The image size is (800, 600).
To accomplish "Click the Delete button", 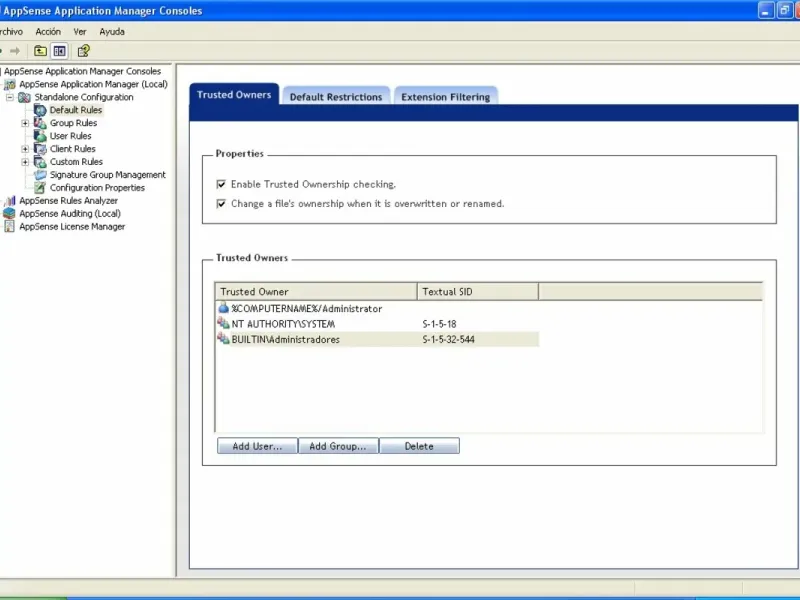I will 419,446.
